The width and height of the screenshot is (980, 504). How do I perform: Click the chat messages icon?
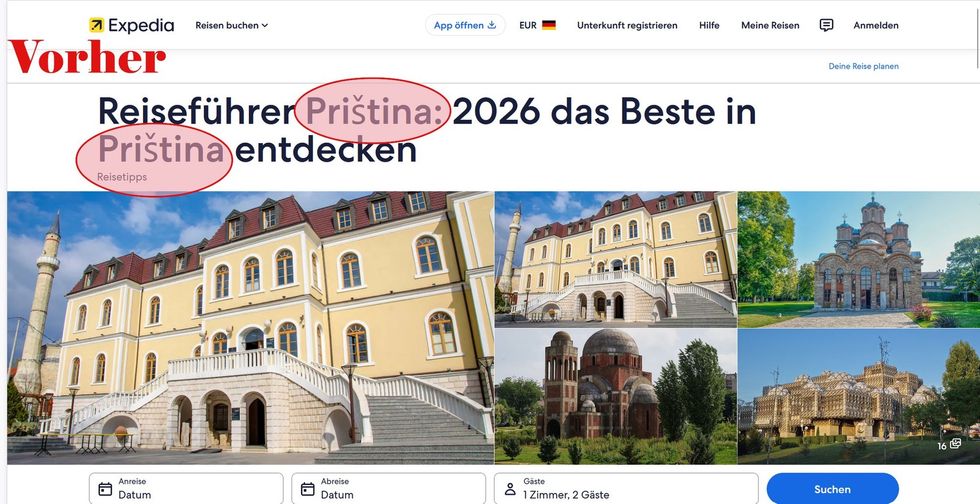pyautogui.click(x=826, y=25)
